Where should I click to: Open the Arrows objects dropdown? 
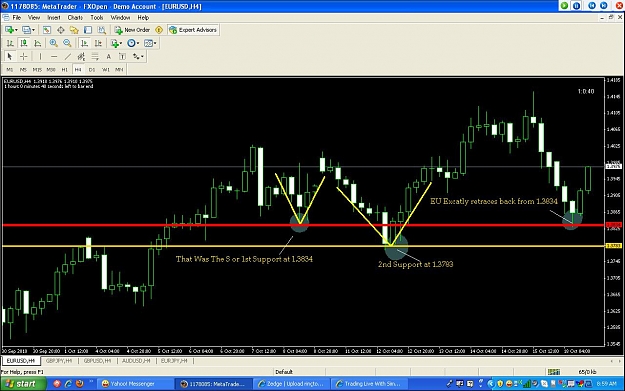(x=138, y=56)
